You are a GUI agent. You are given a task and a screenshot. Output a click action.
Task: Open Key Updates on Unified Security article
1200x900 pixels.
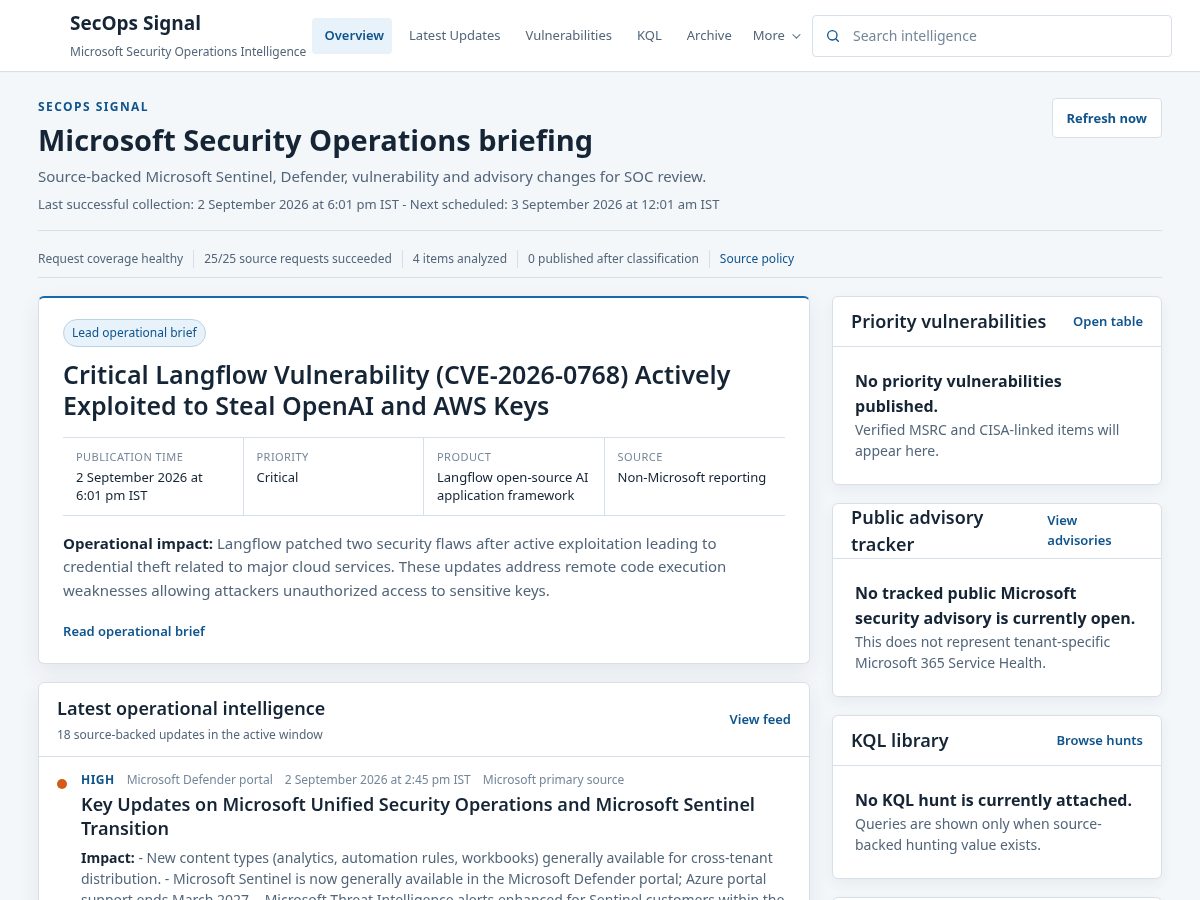point(418,816)
